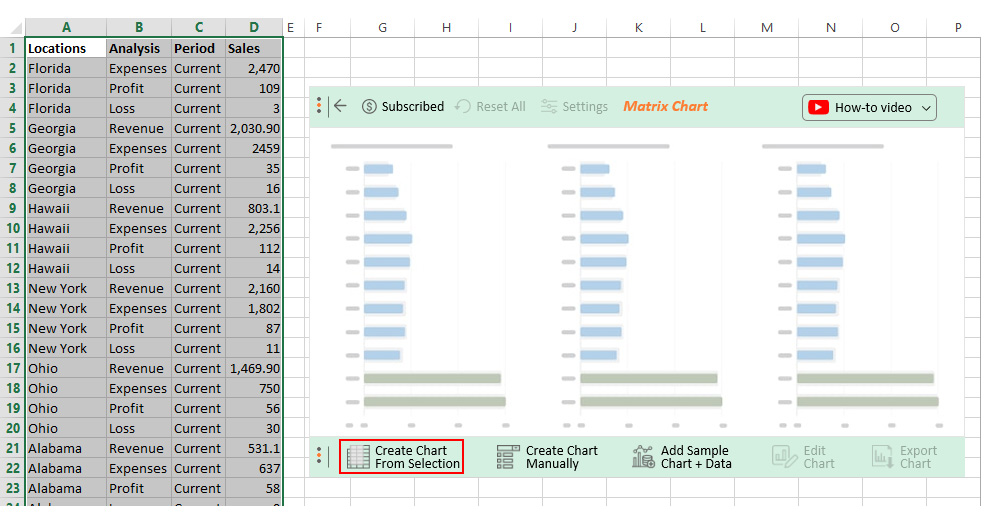Click the Revenue cell in row 17
Screen dimensions: 986x524
139,368
